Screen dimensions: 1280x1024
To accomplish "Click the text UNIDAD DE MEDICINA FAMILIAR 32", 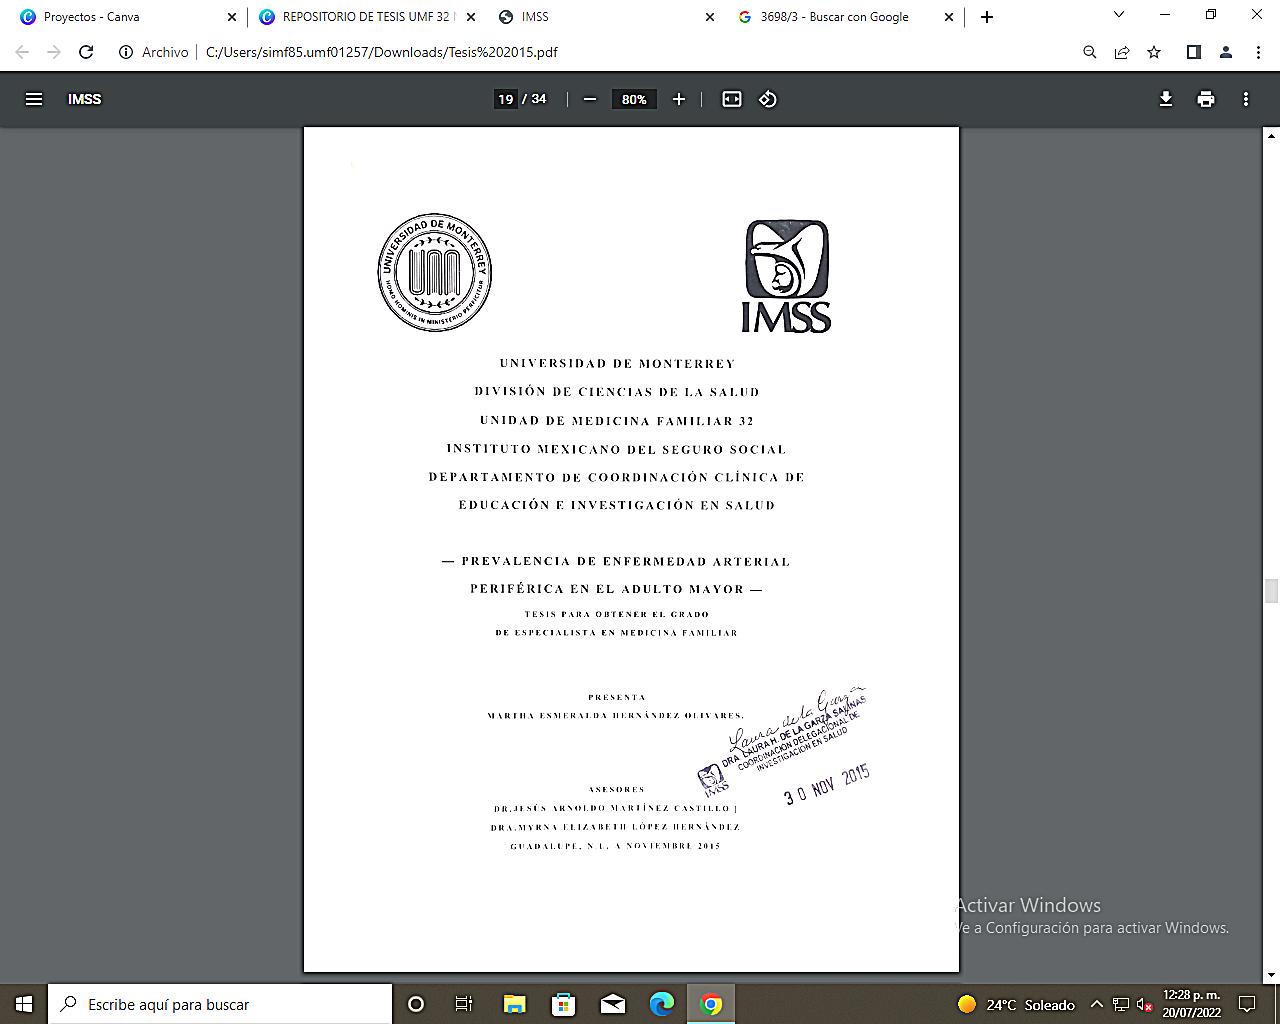I will click(617, 421).
